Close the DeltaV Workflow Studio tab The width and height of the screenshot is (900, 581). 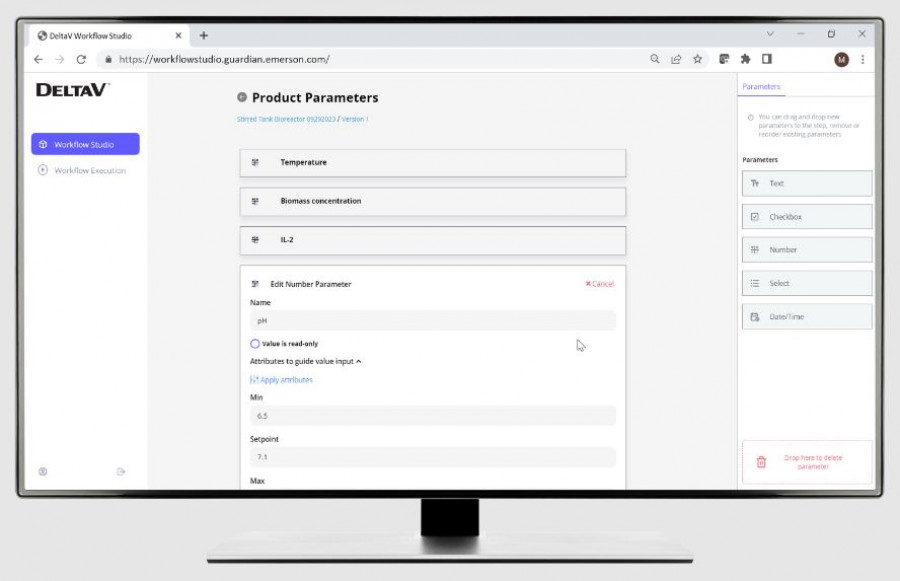[178, 36]
